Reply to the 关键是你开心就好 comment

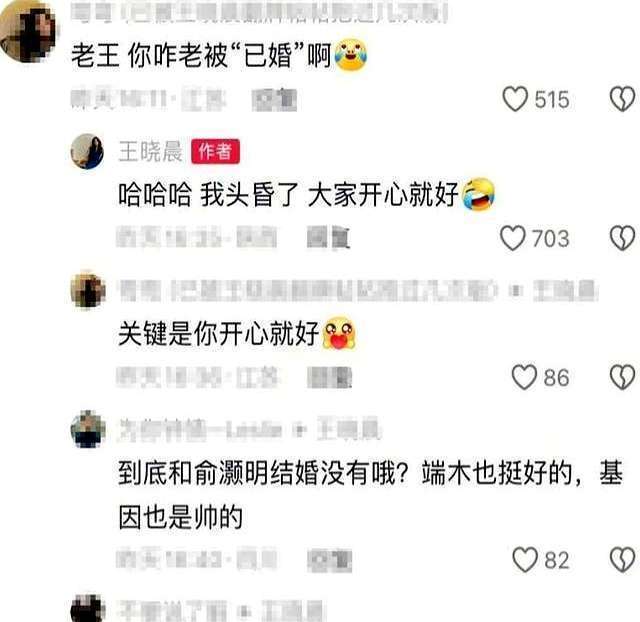(x=329, y=377)
